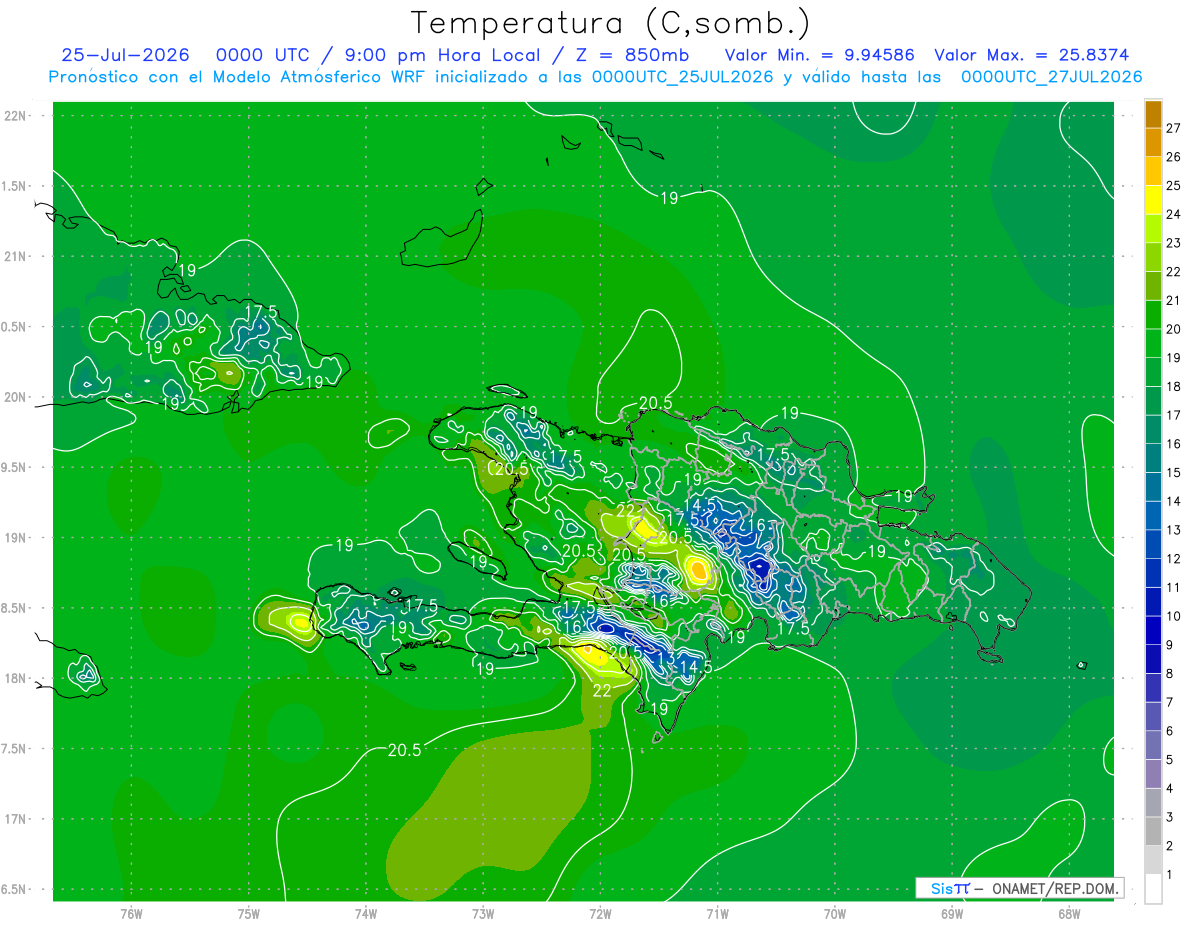Screen dimensions: 1200x927
Task: Click the teal legend swatch between 15 and 16
Action: click(1153, 458)
